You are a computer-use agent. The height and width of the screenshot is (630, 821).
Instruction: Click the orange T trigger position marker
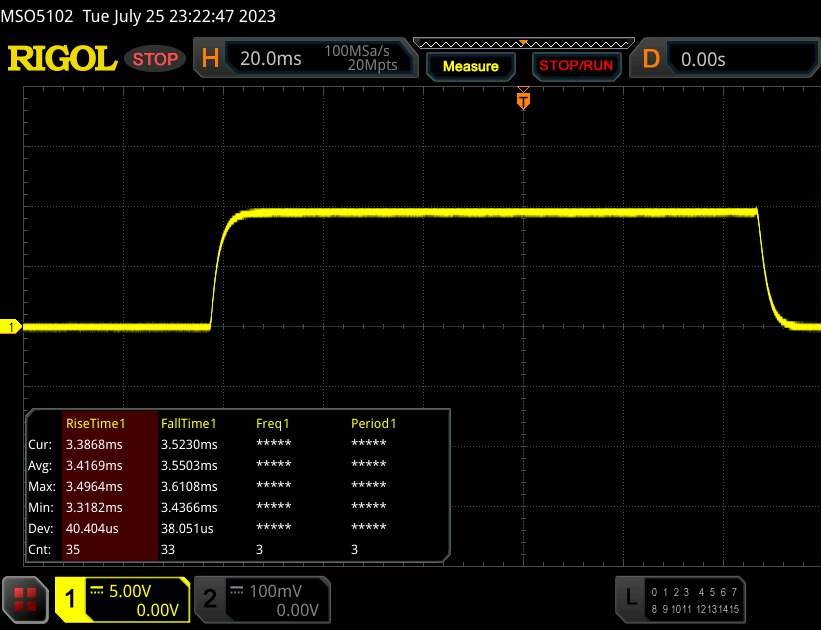click(523, 100)
